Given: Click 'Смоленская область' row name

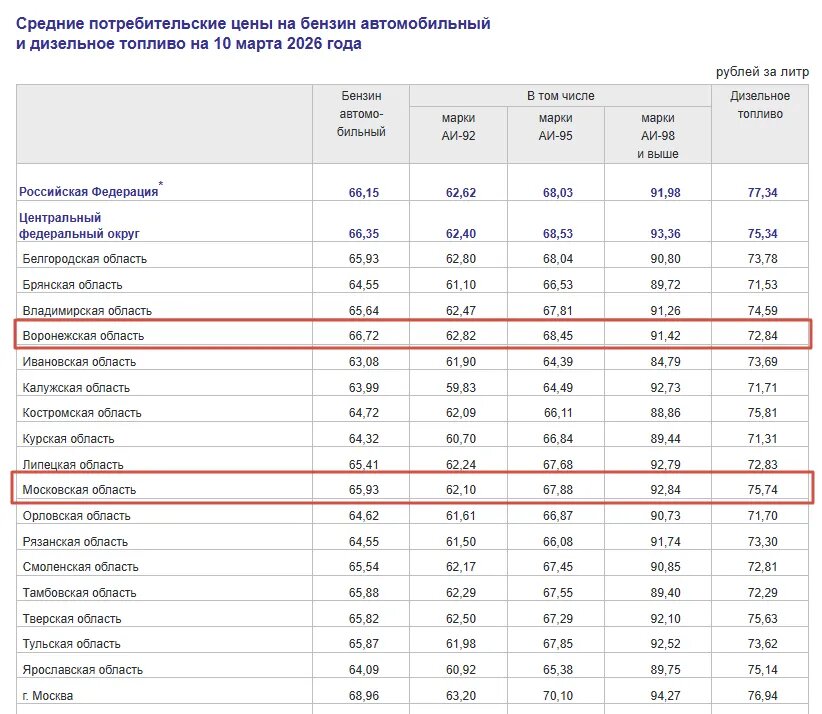Looking at the screenshot, I should pyautogui.click(x=80, y=567).
